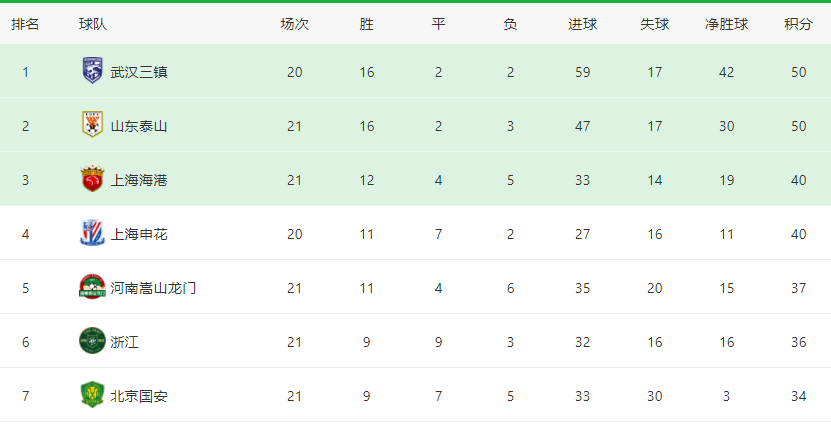Click the 上海申花 team name
The image size is (831, 424).
pyautogui.click(x=139, y=234)
